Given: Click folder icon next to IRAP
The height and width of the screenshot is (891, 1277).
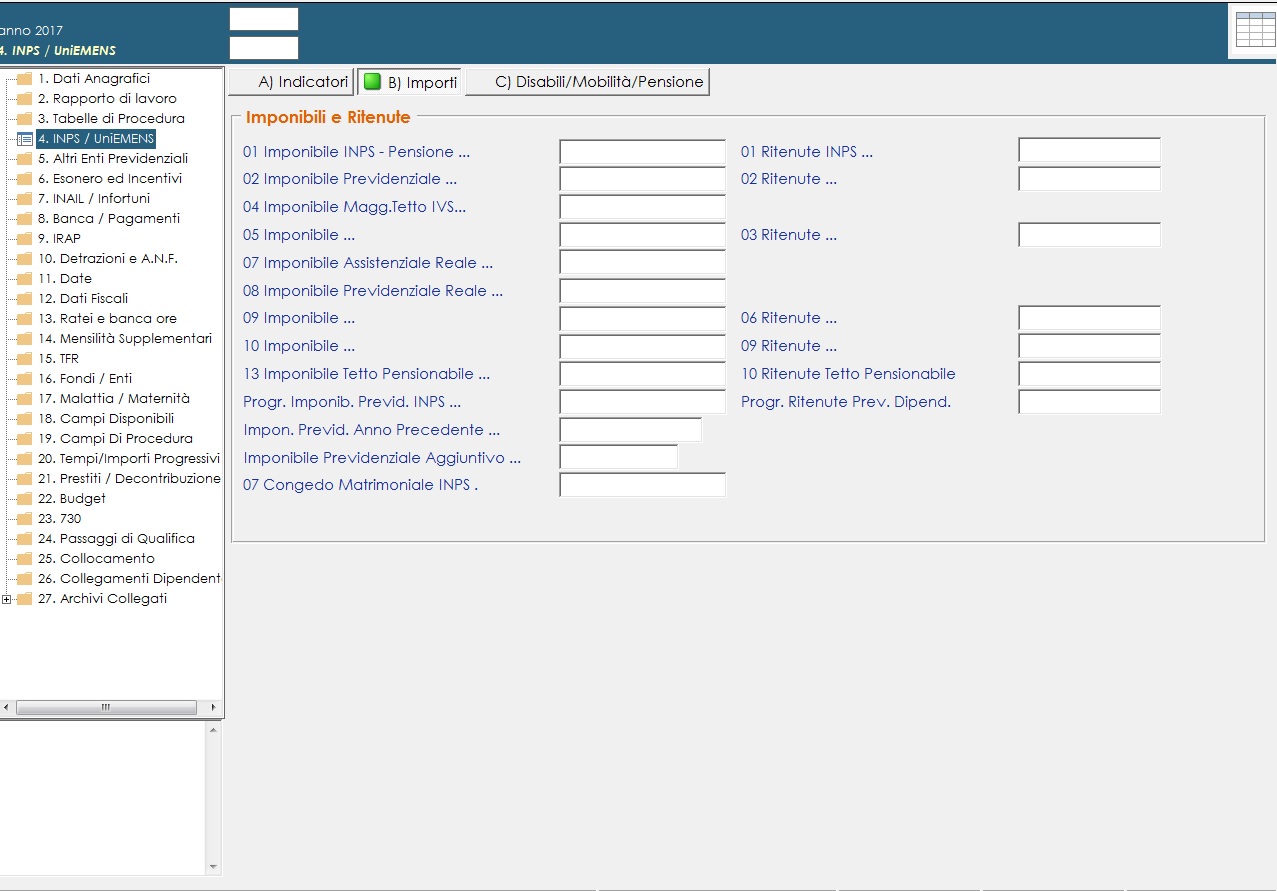Looking at the screenshot, I should point(25,239).
